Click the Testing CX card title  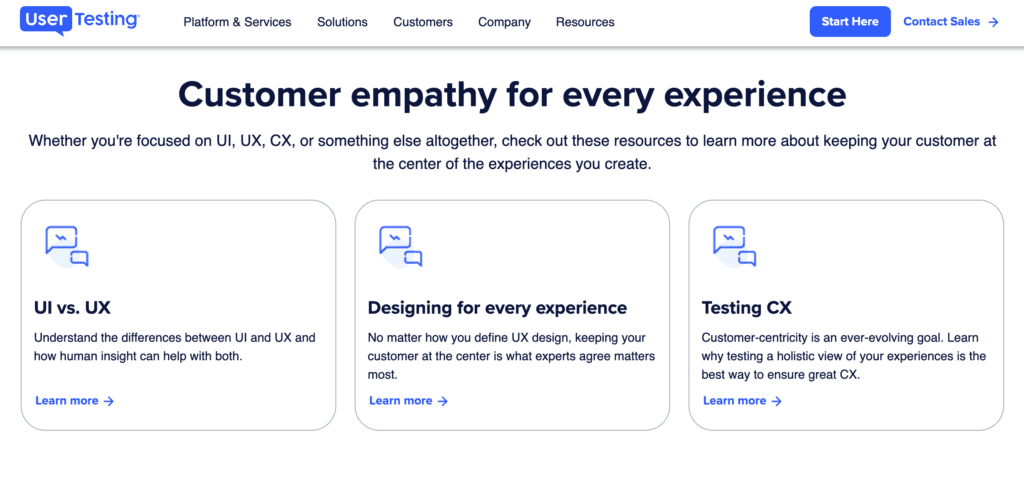746,308
